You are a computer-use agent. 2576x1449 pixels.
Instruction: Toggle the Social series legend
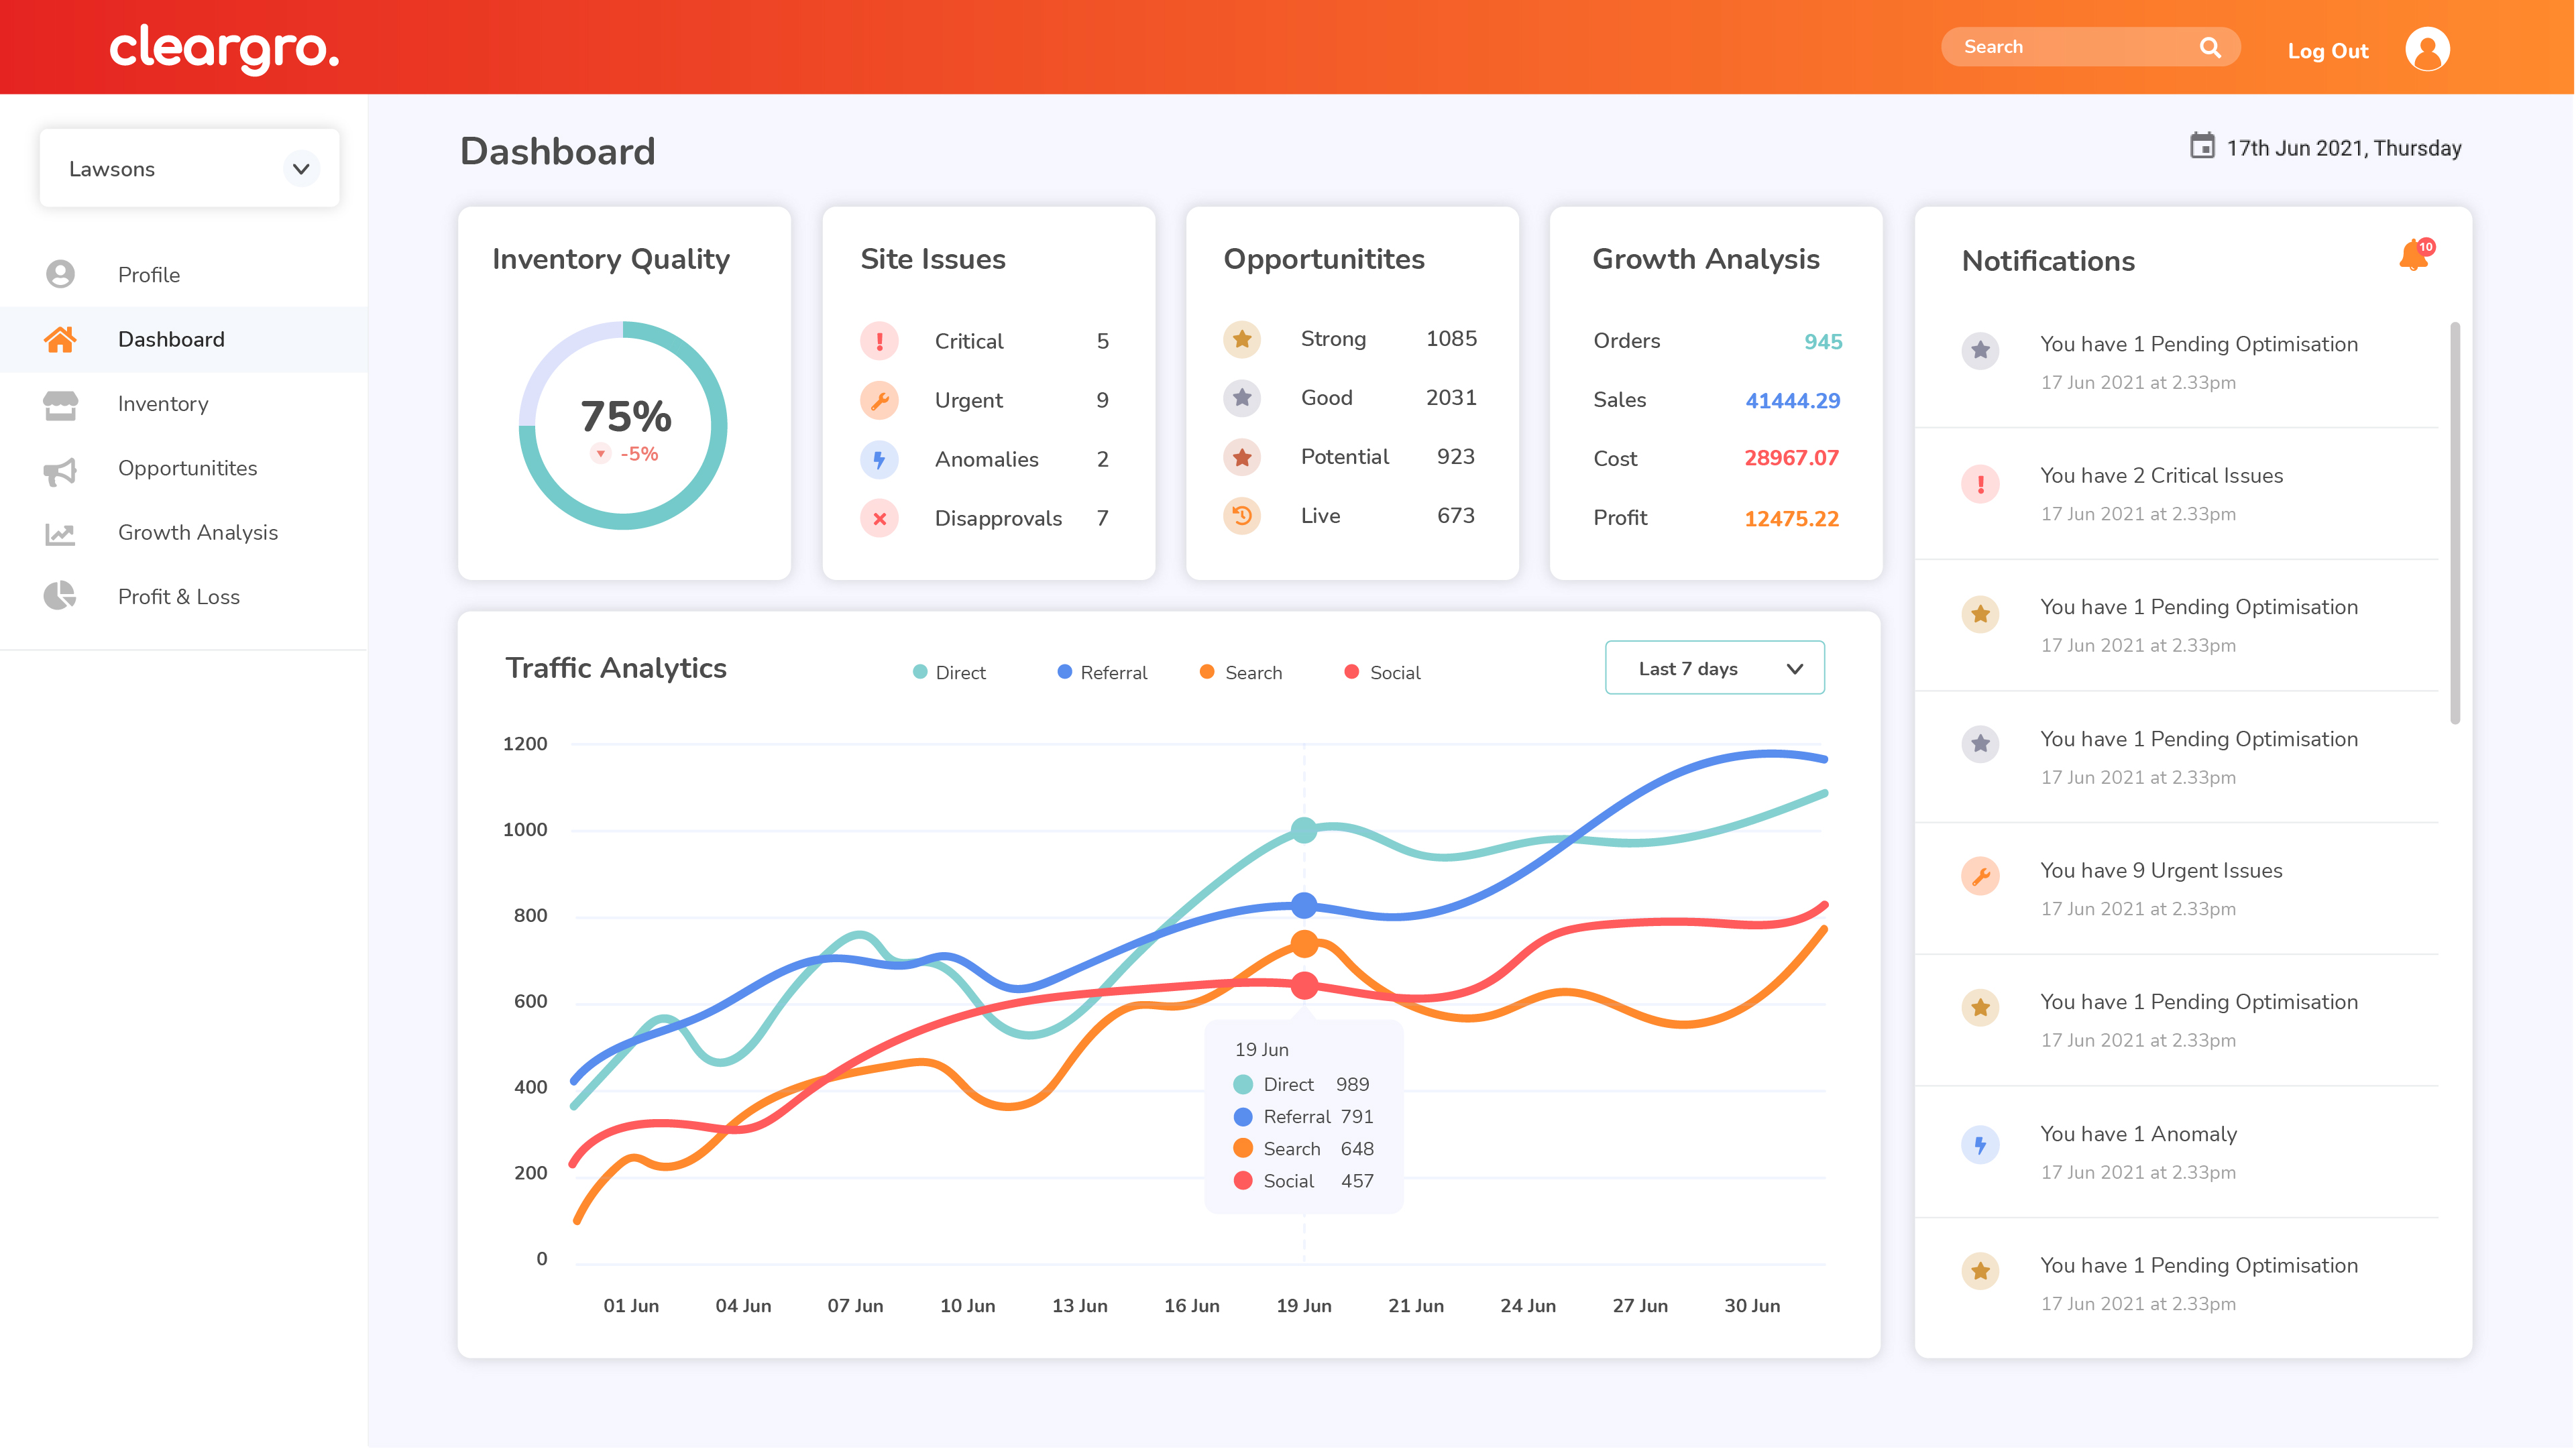coord(1382,673)
